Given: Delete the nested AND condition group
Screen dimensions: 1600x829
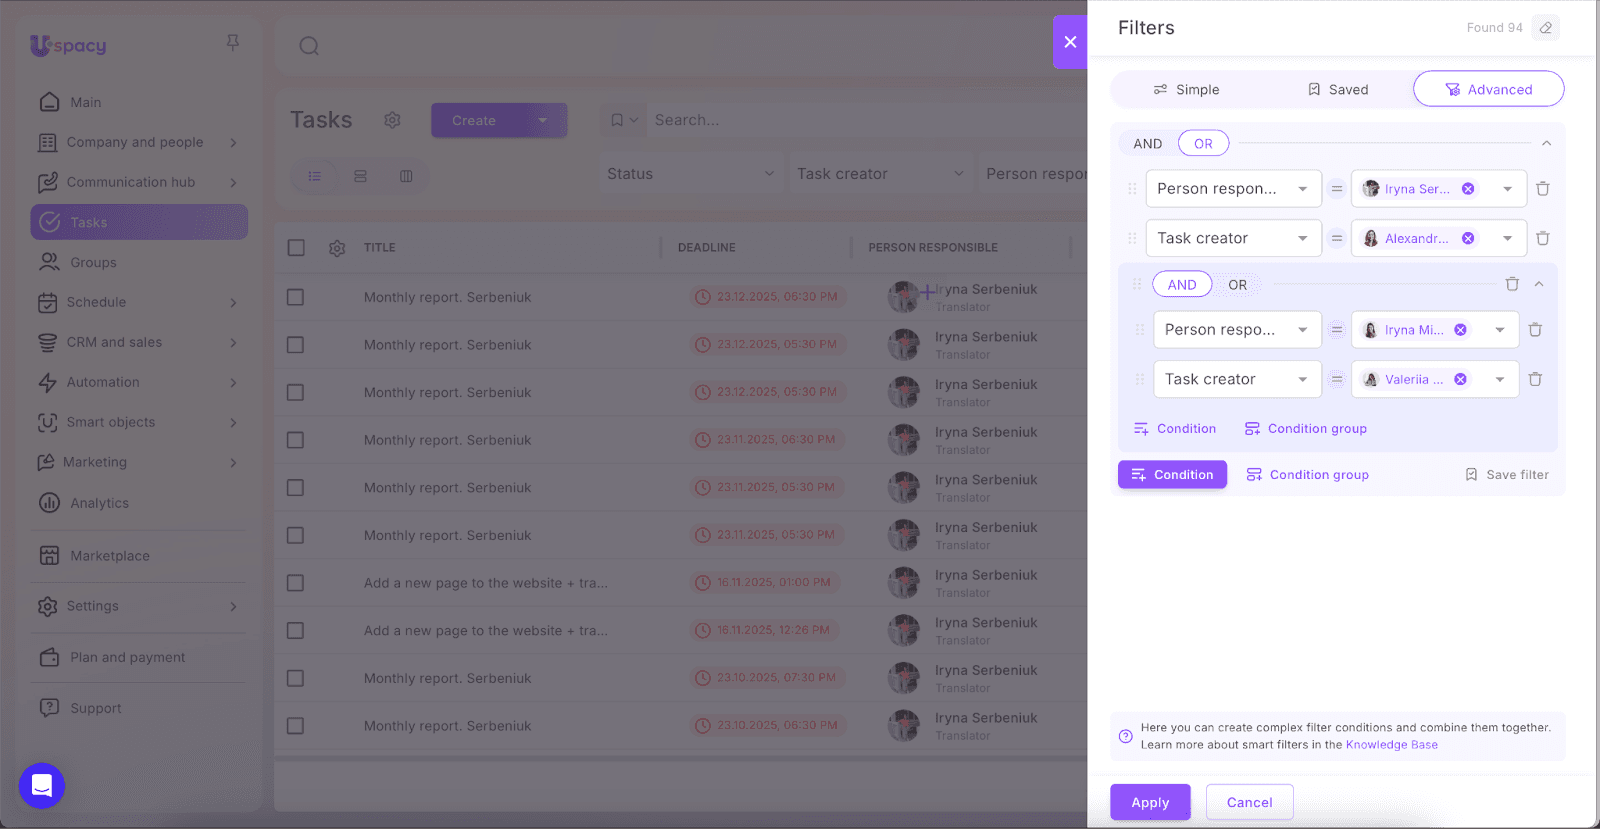Looking at the screenshot, I should (x=1512, y=285).
